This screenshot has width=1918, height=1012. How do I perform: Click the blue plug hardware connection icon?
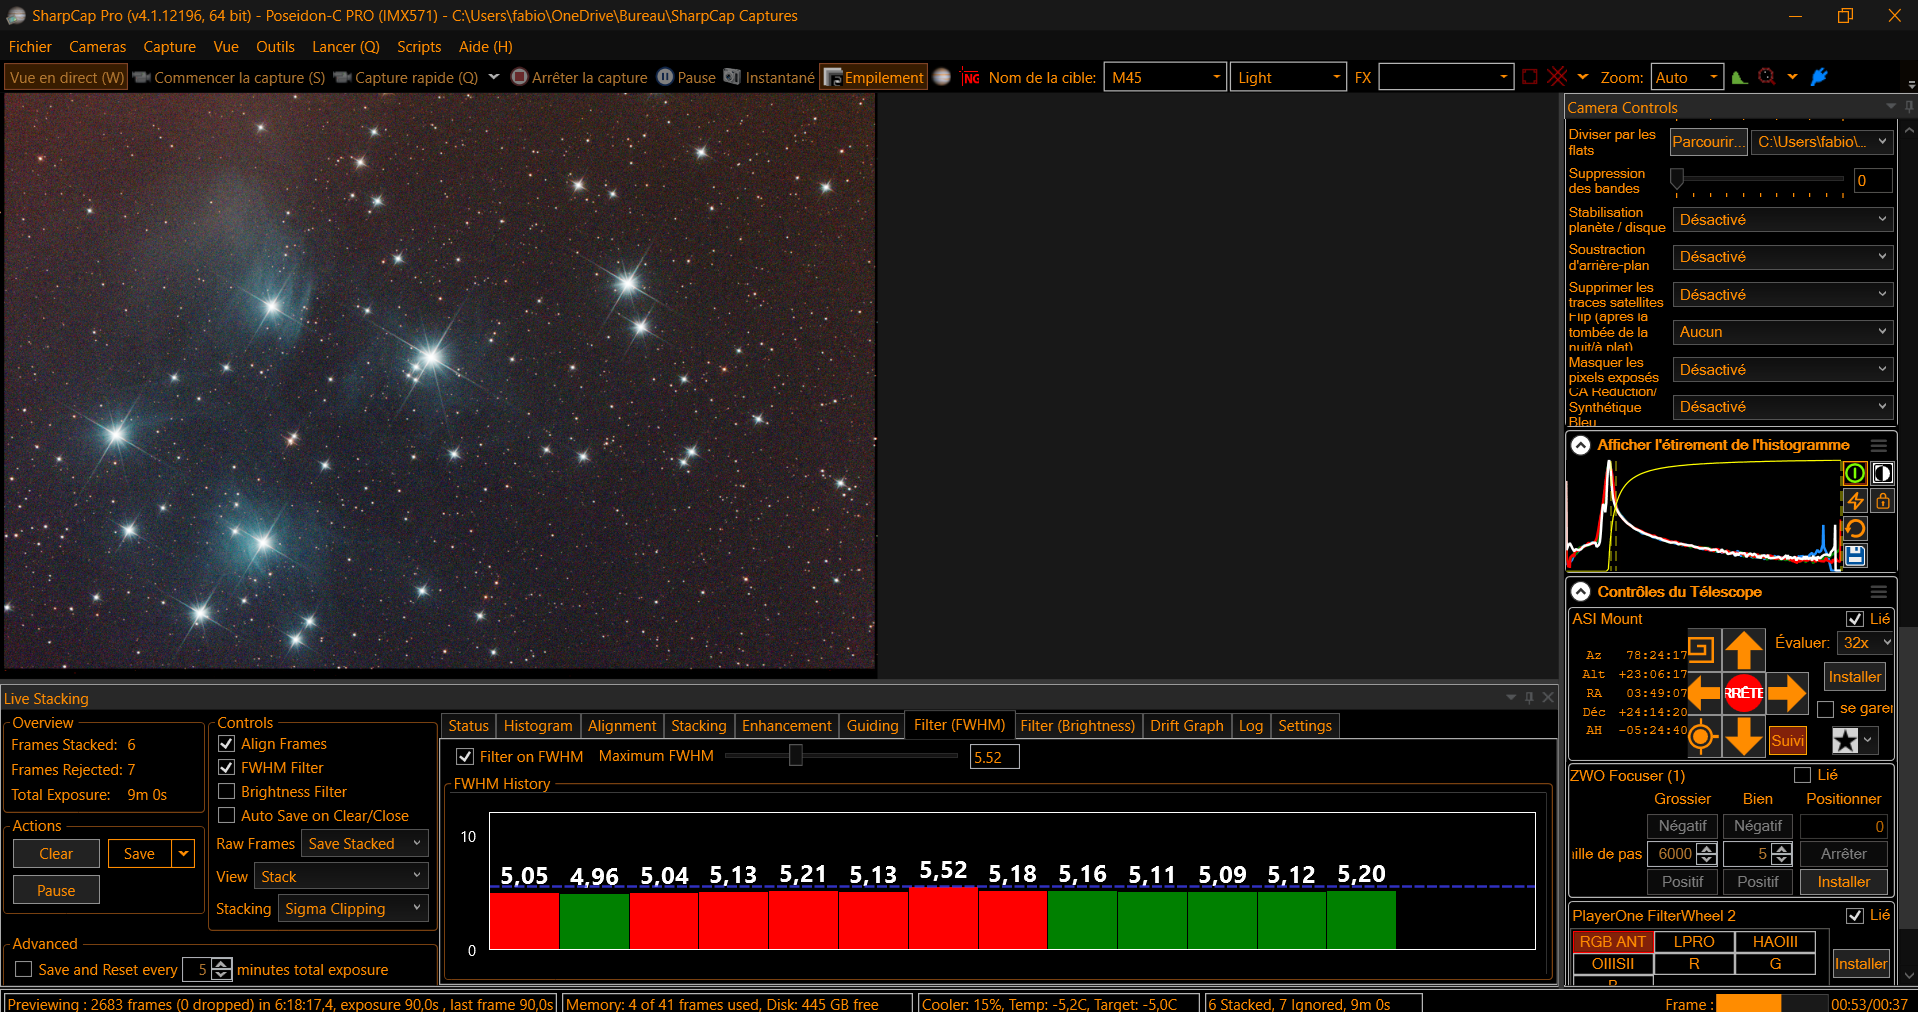(1820, 77)
